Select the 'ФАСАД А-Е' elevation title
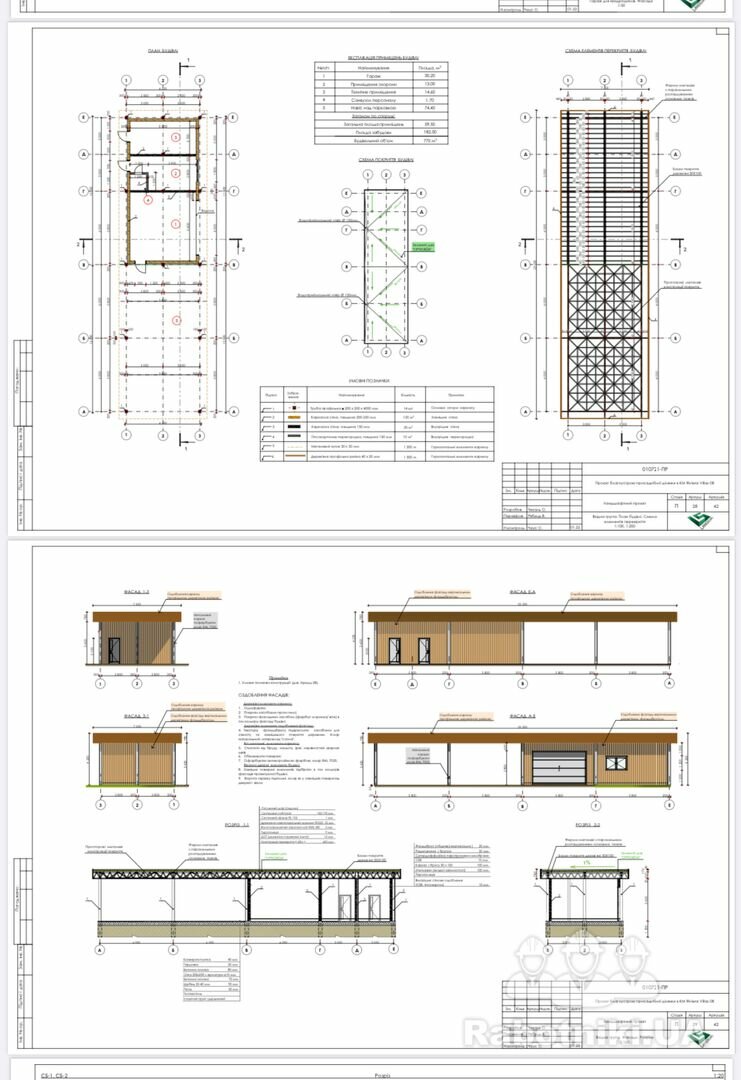 522,716
